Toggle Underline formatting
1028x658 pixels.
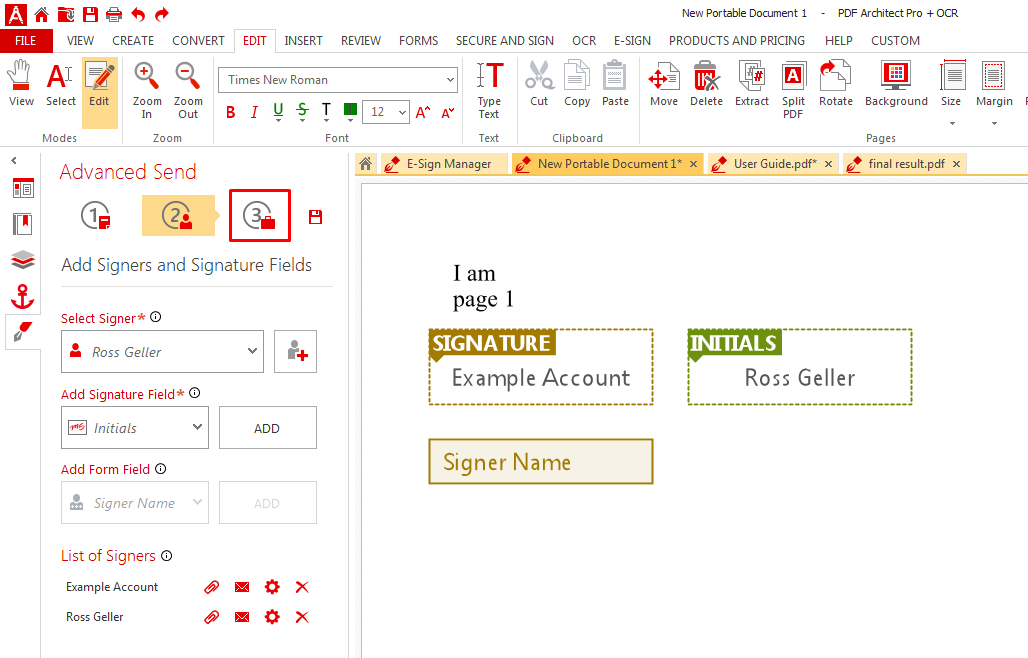tap(279, 113)
